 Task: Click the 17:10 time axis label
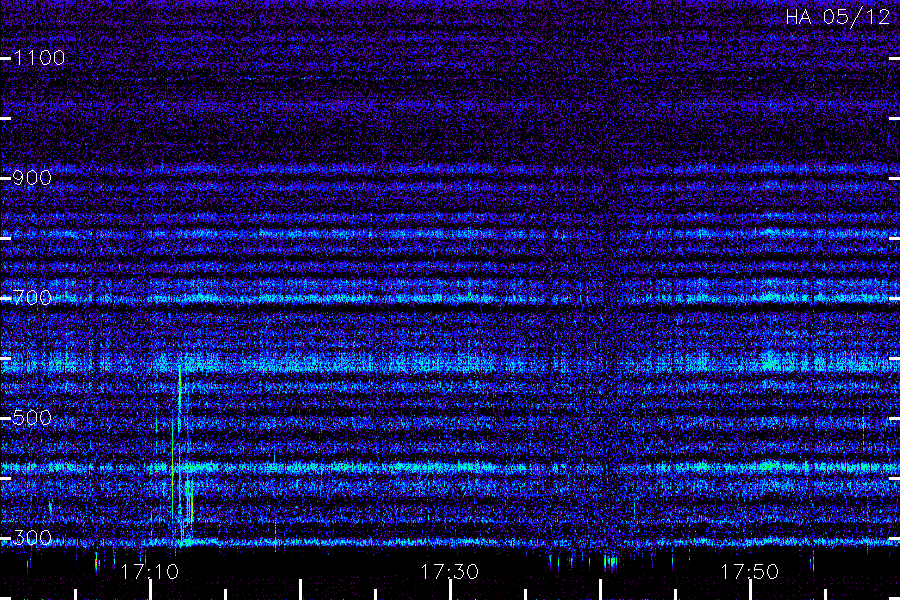tap(150, 572)
